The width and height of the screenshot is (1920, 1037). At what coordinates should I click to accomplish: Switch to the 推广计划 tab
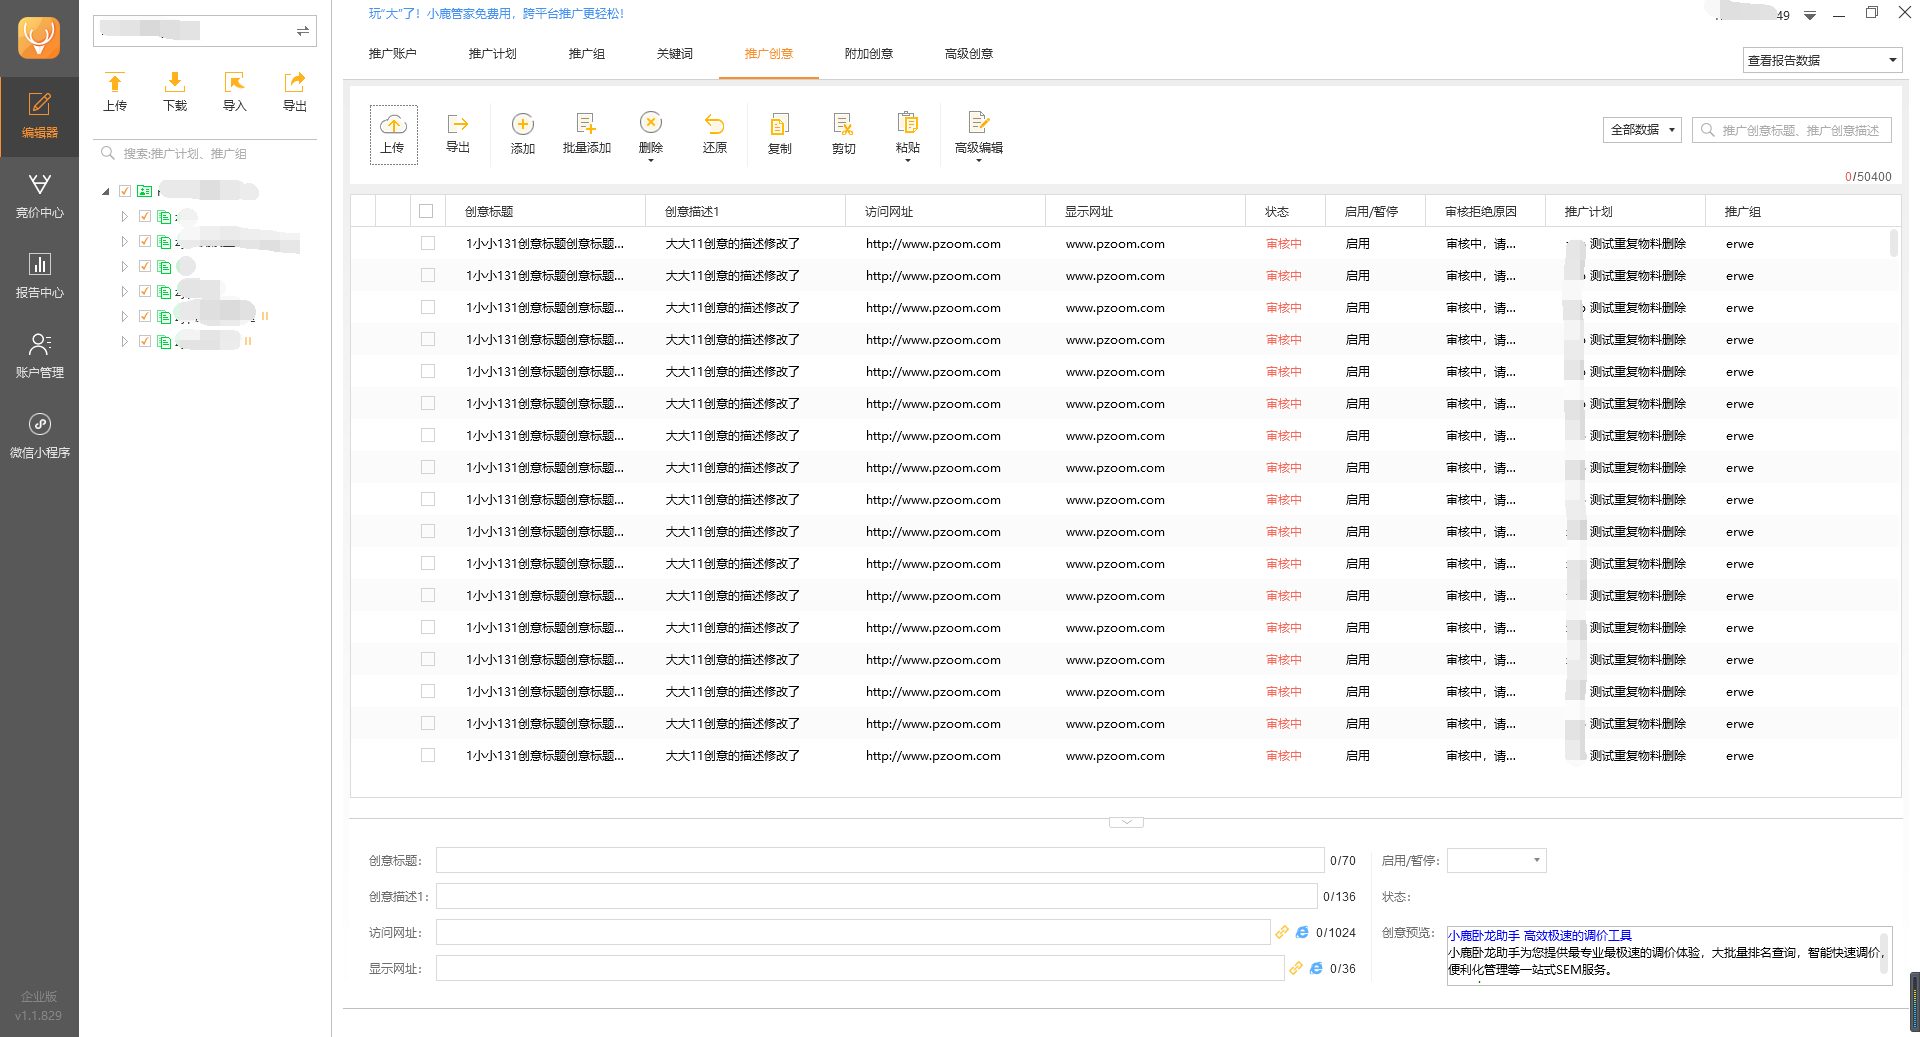tap(492, 54)
